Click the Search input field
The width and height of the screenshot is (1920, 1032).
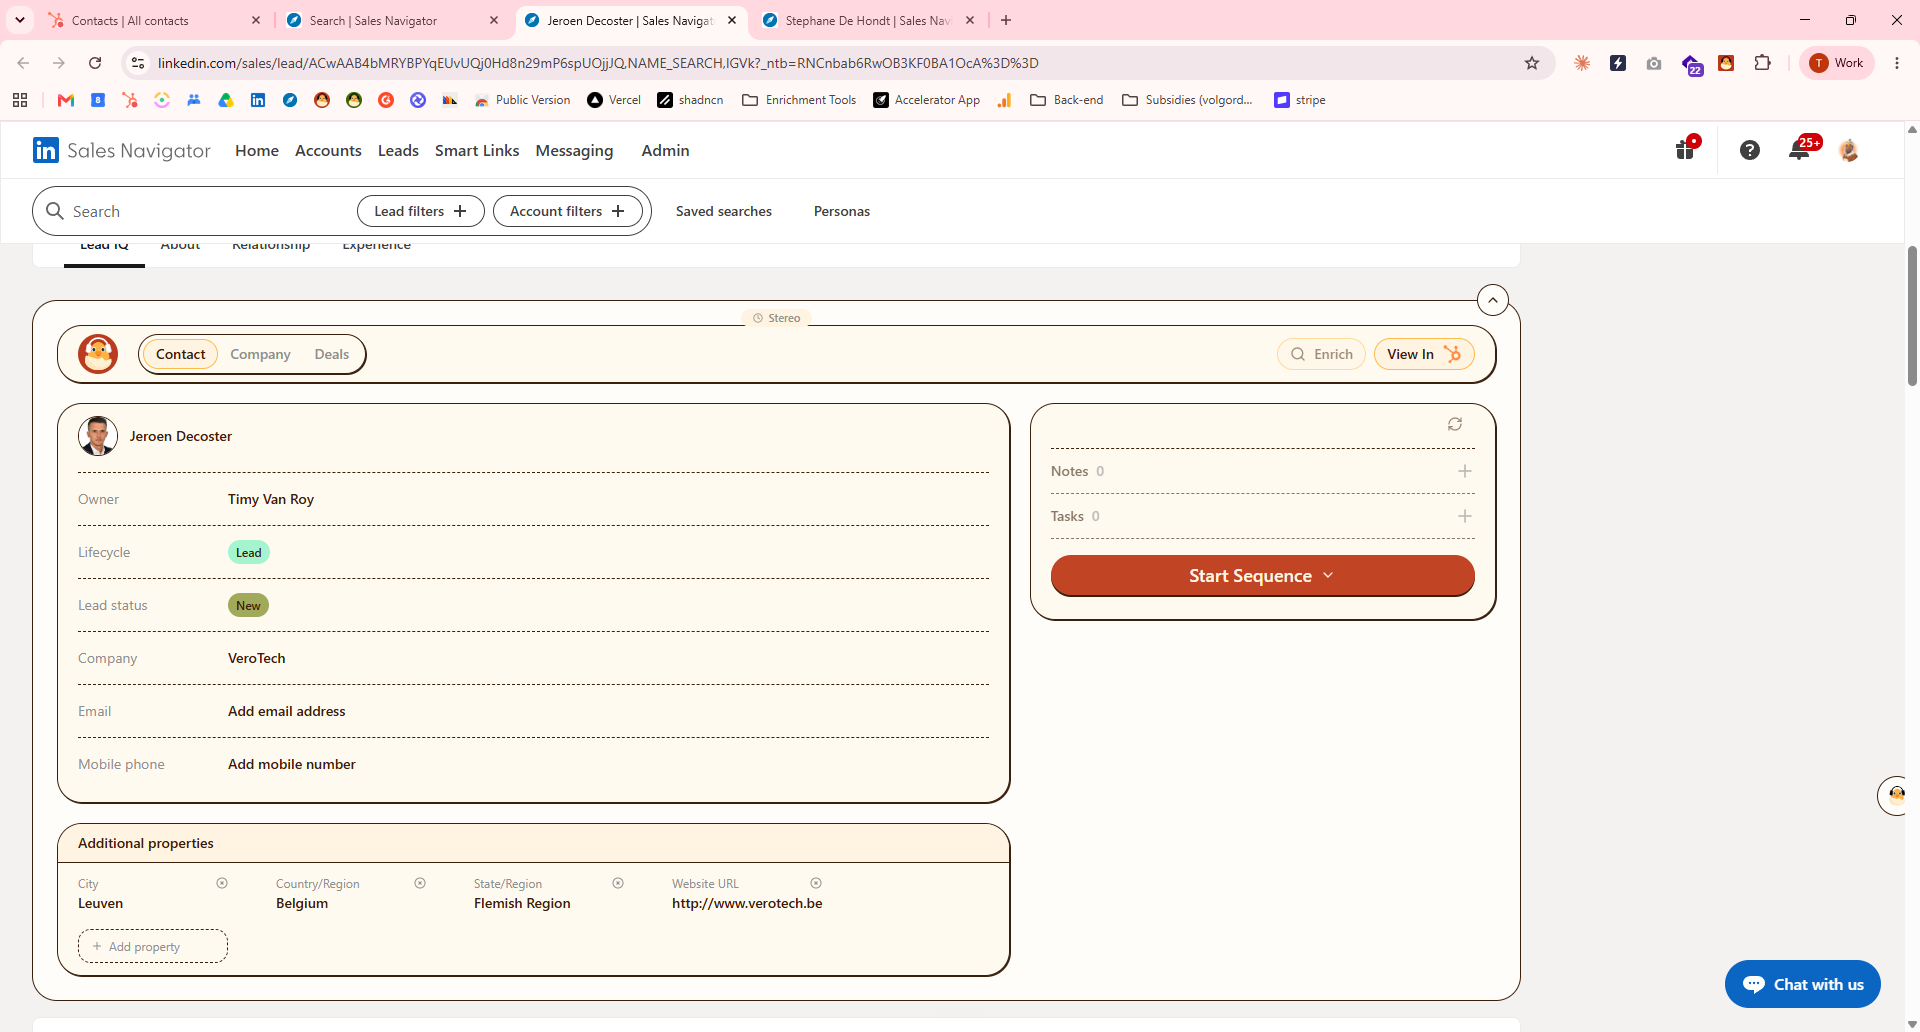click(208, 211)
